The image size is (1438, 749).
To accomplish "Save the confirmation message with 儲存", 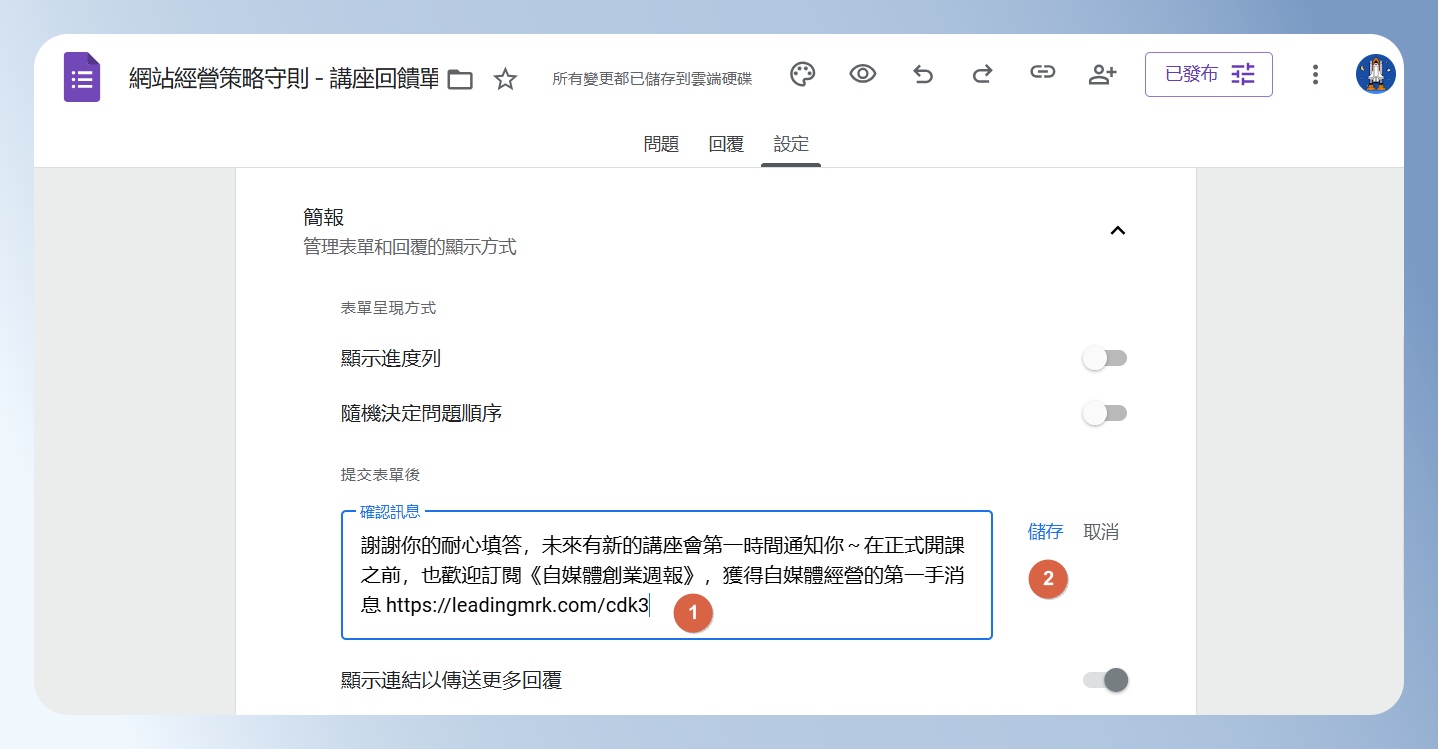I will 1045,532.
